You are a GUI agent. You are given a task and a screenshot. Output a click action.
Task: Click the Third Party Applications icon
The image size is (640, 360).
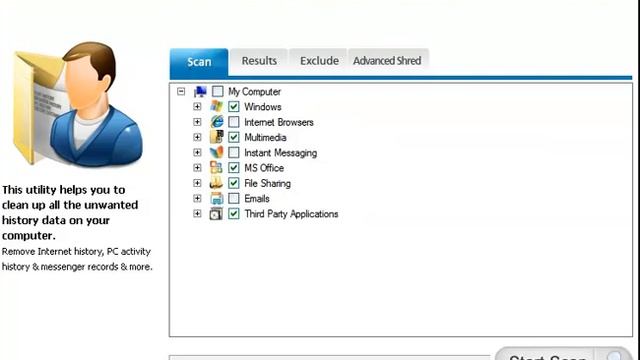[x=216, y=213]
